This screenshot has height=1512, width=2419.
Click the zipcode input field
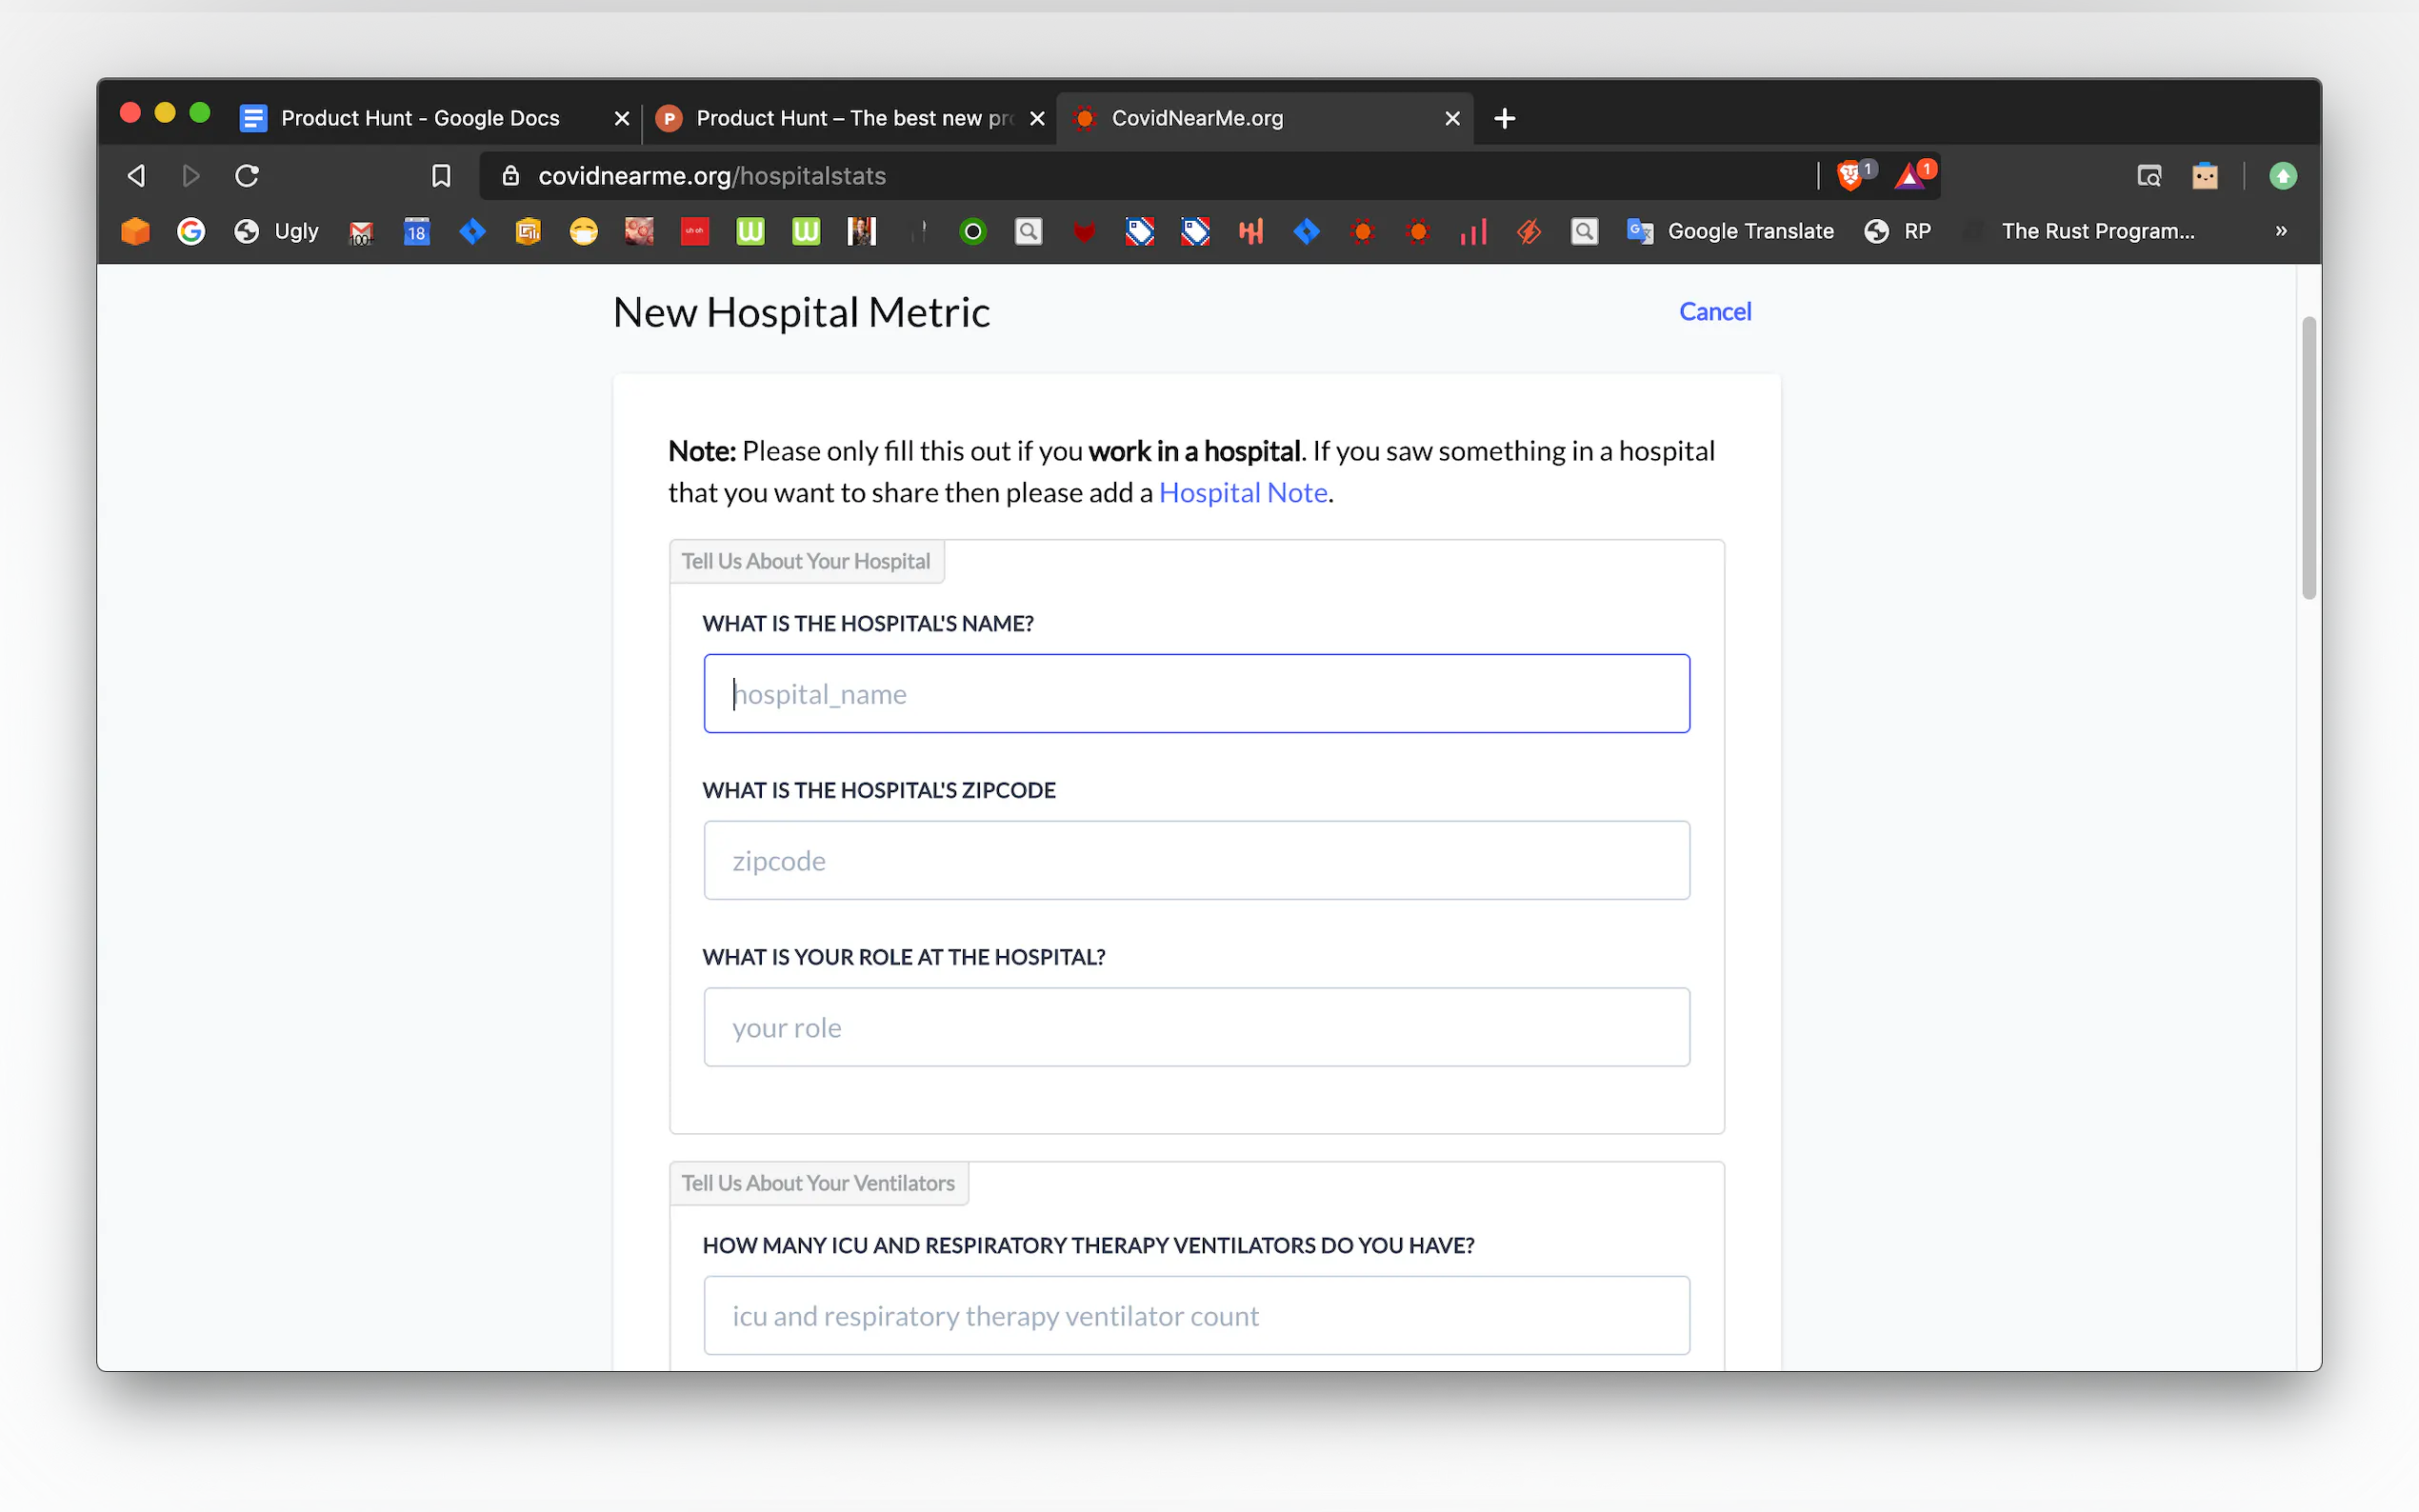click(1196, 860)
